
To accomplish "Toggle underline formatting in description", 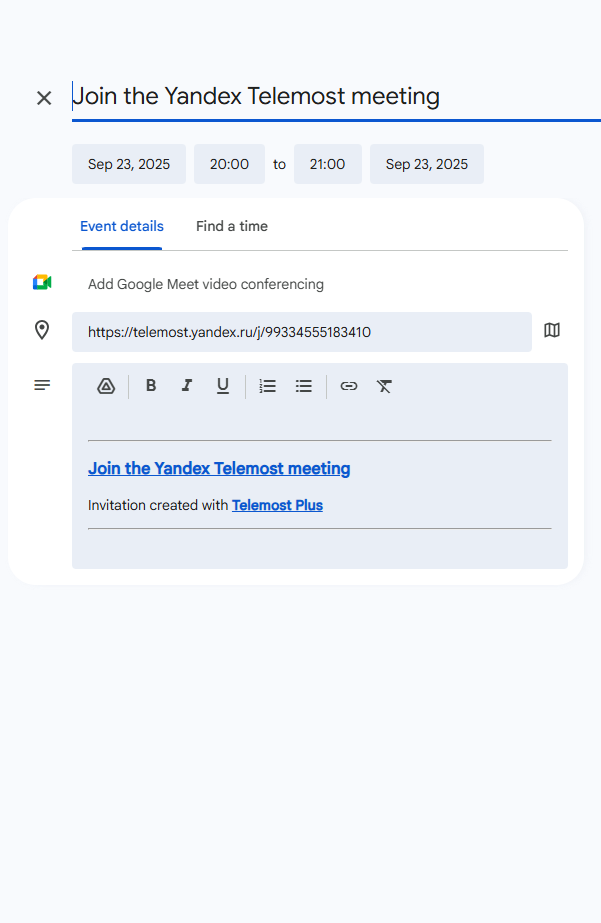I will click(223, 386).
